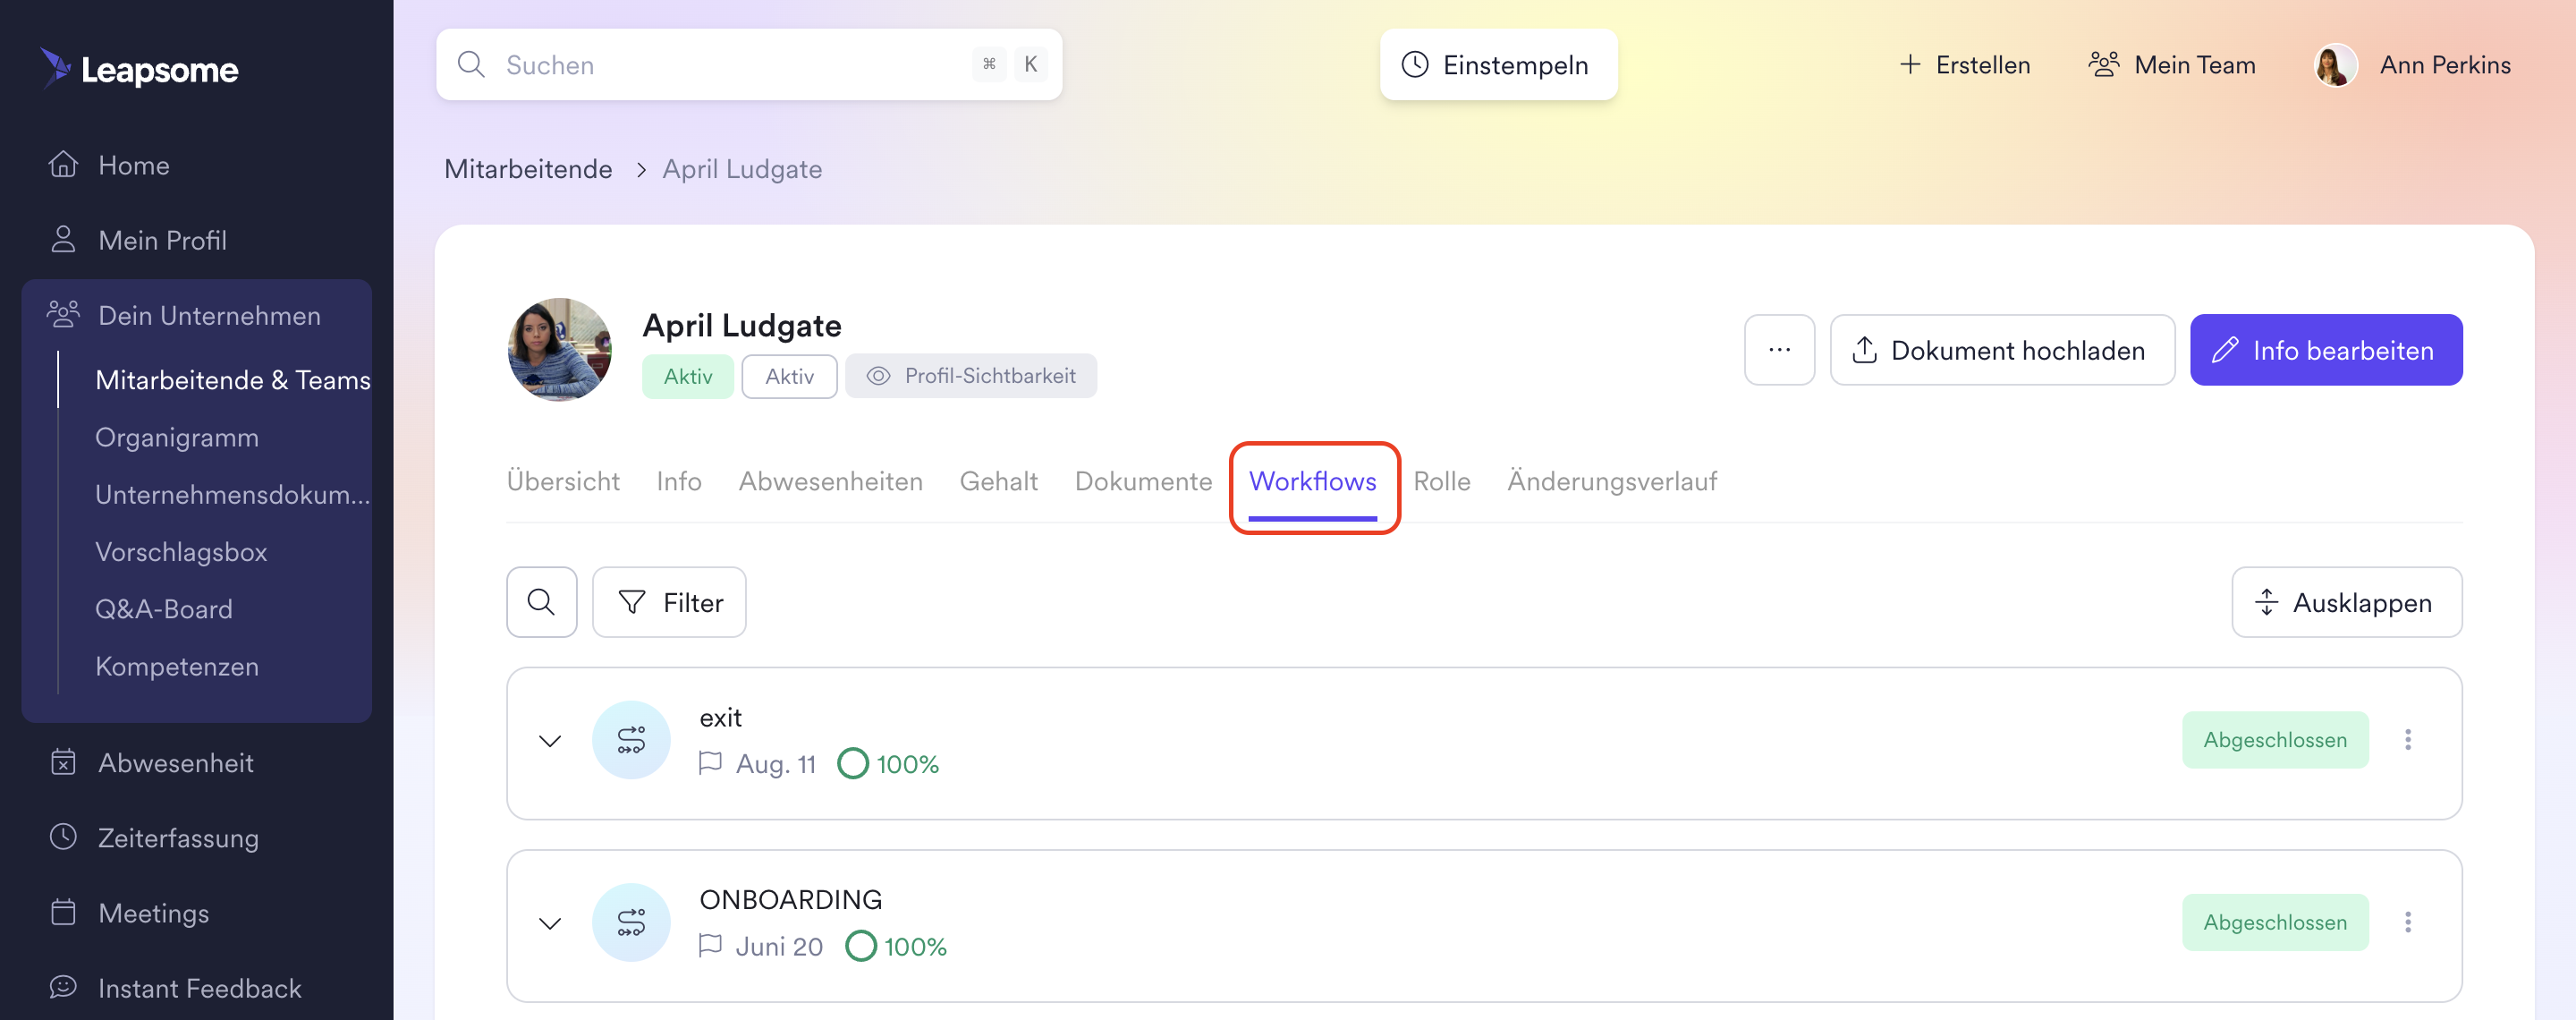Expand the ONBOARDING workflow row

click(549, 922)
